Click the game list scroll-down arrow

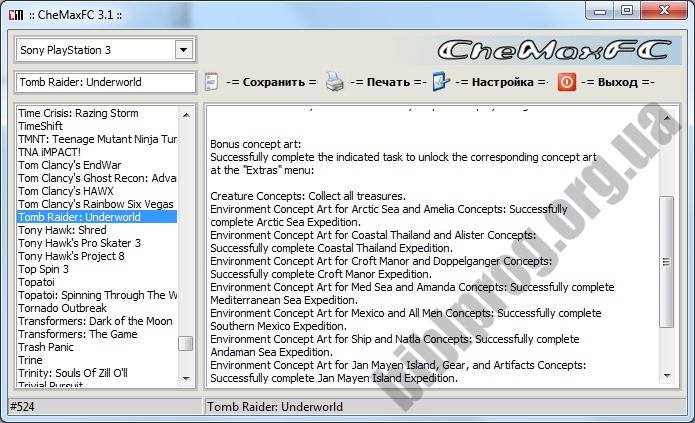point(186,378)
